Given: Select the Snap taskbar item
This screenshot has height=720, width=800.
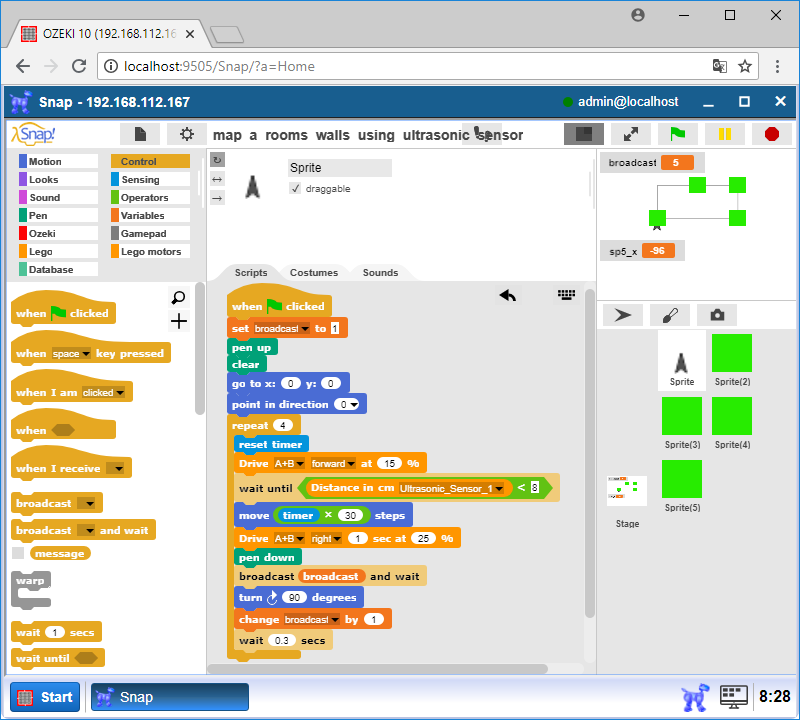Looking at the screenshot, I should tap(170, 697).
